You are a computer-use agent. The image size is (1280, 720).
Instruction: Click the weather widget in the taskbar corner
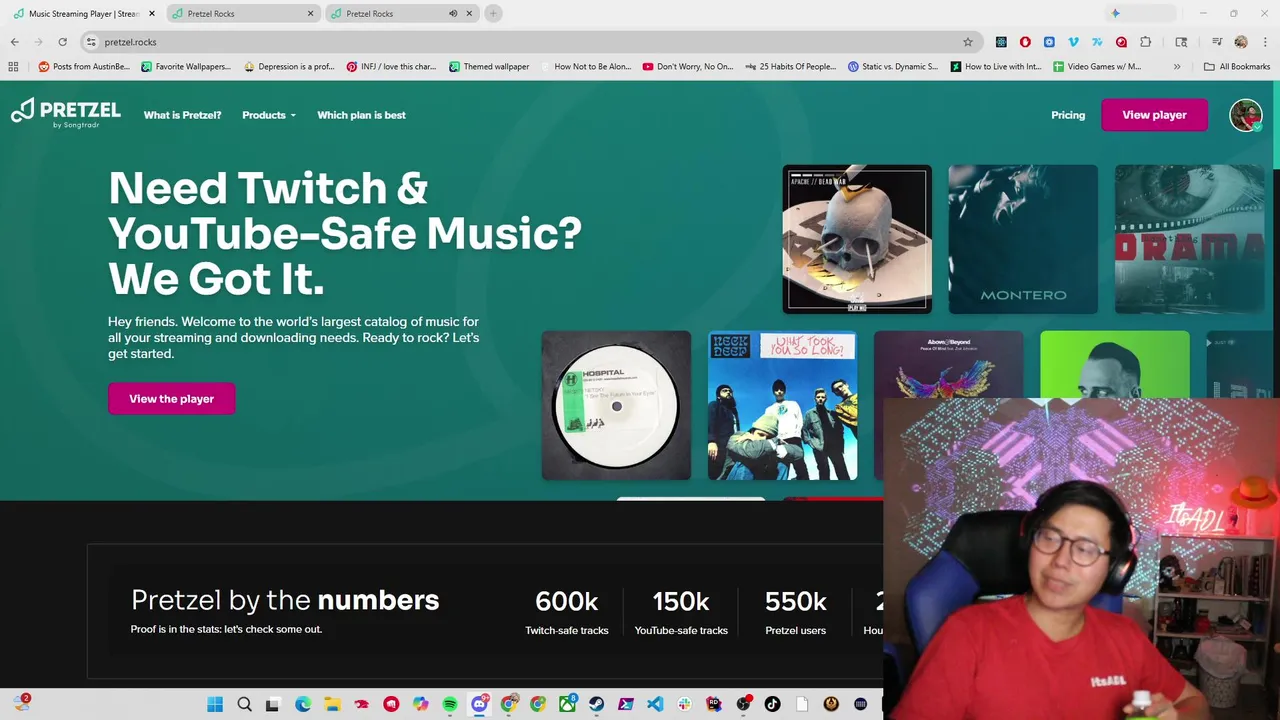point(21,704)
